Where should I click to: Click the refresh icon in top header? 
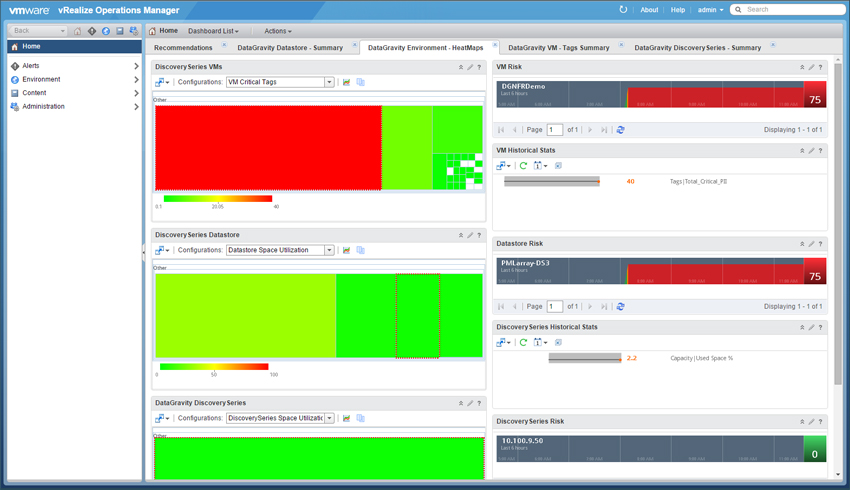tap(623, 9)
